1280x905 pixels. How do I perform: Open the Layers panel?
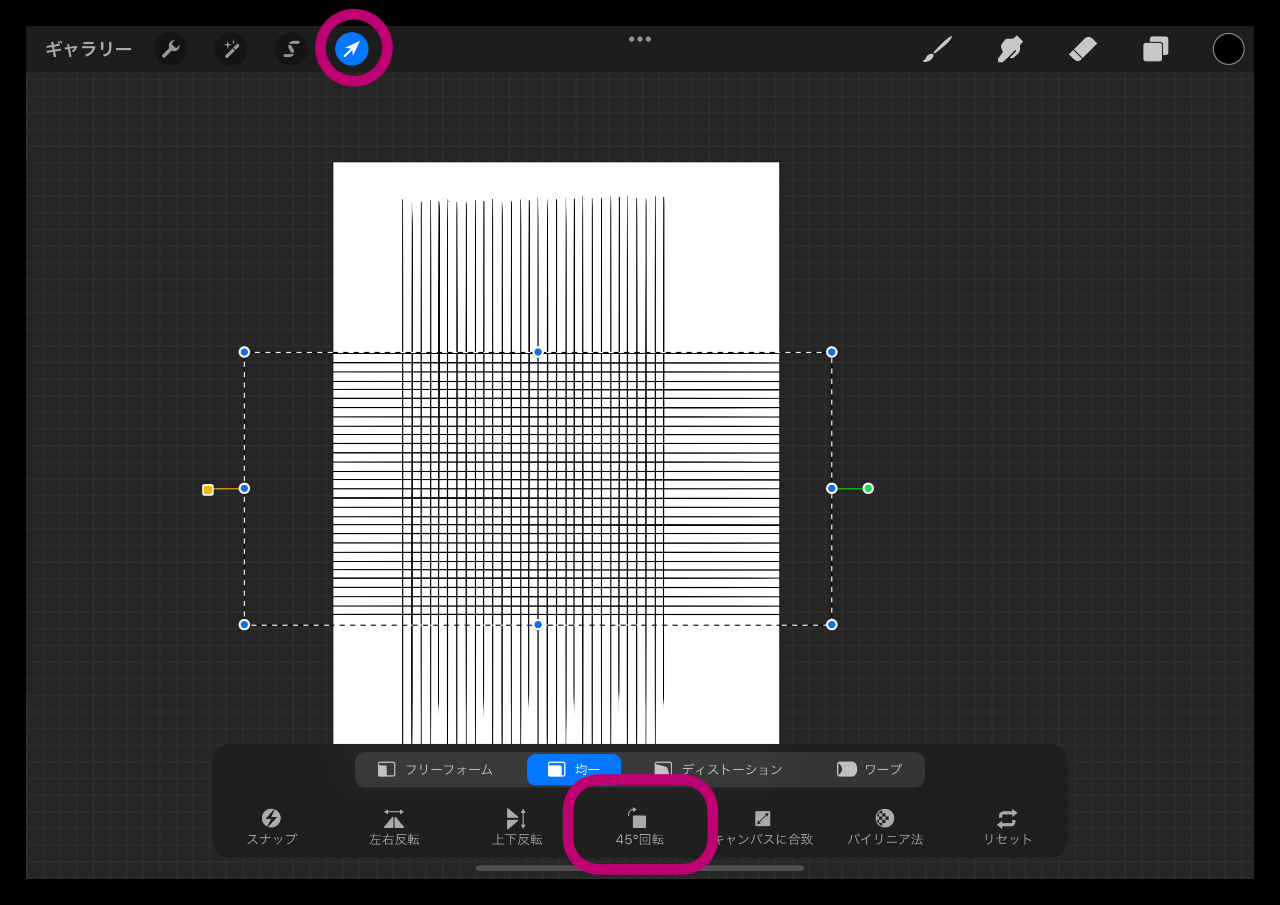pyautogui.click(x=1156, y=49)
